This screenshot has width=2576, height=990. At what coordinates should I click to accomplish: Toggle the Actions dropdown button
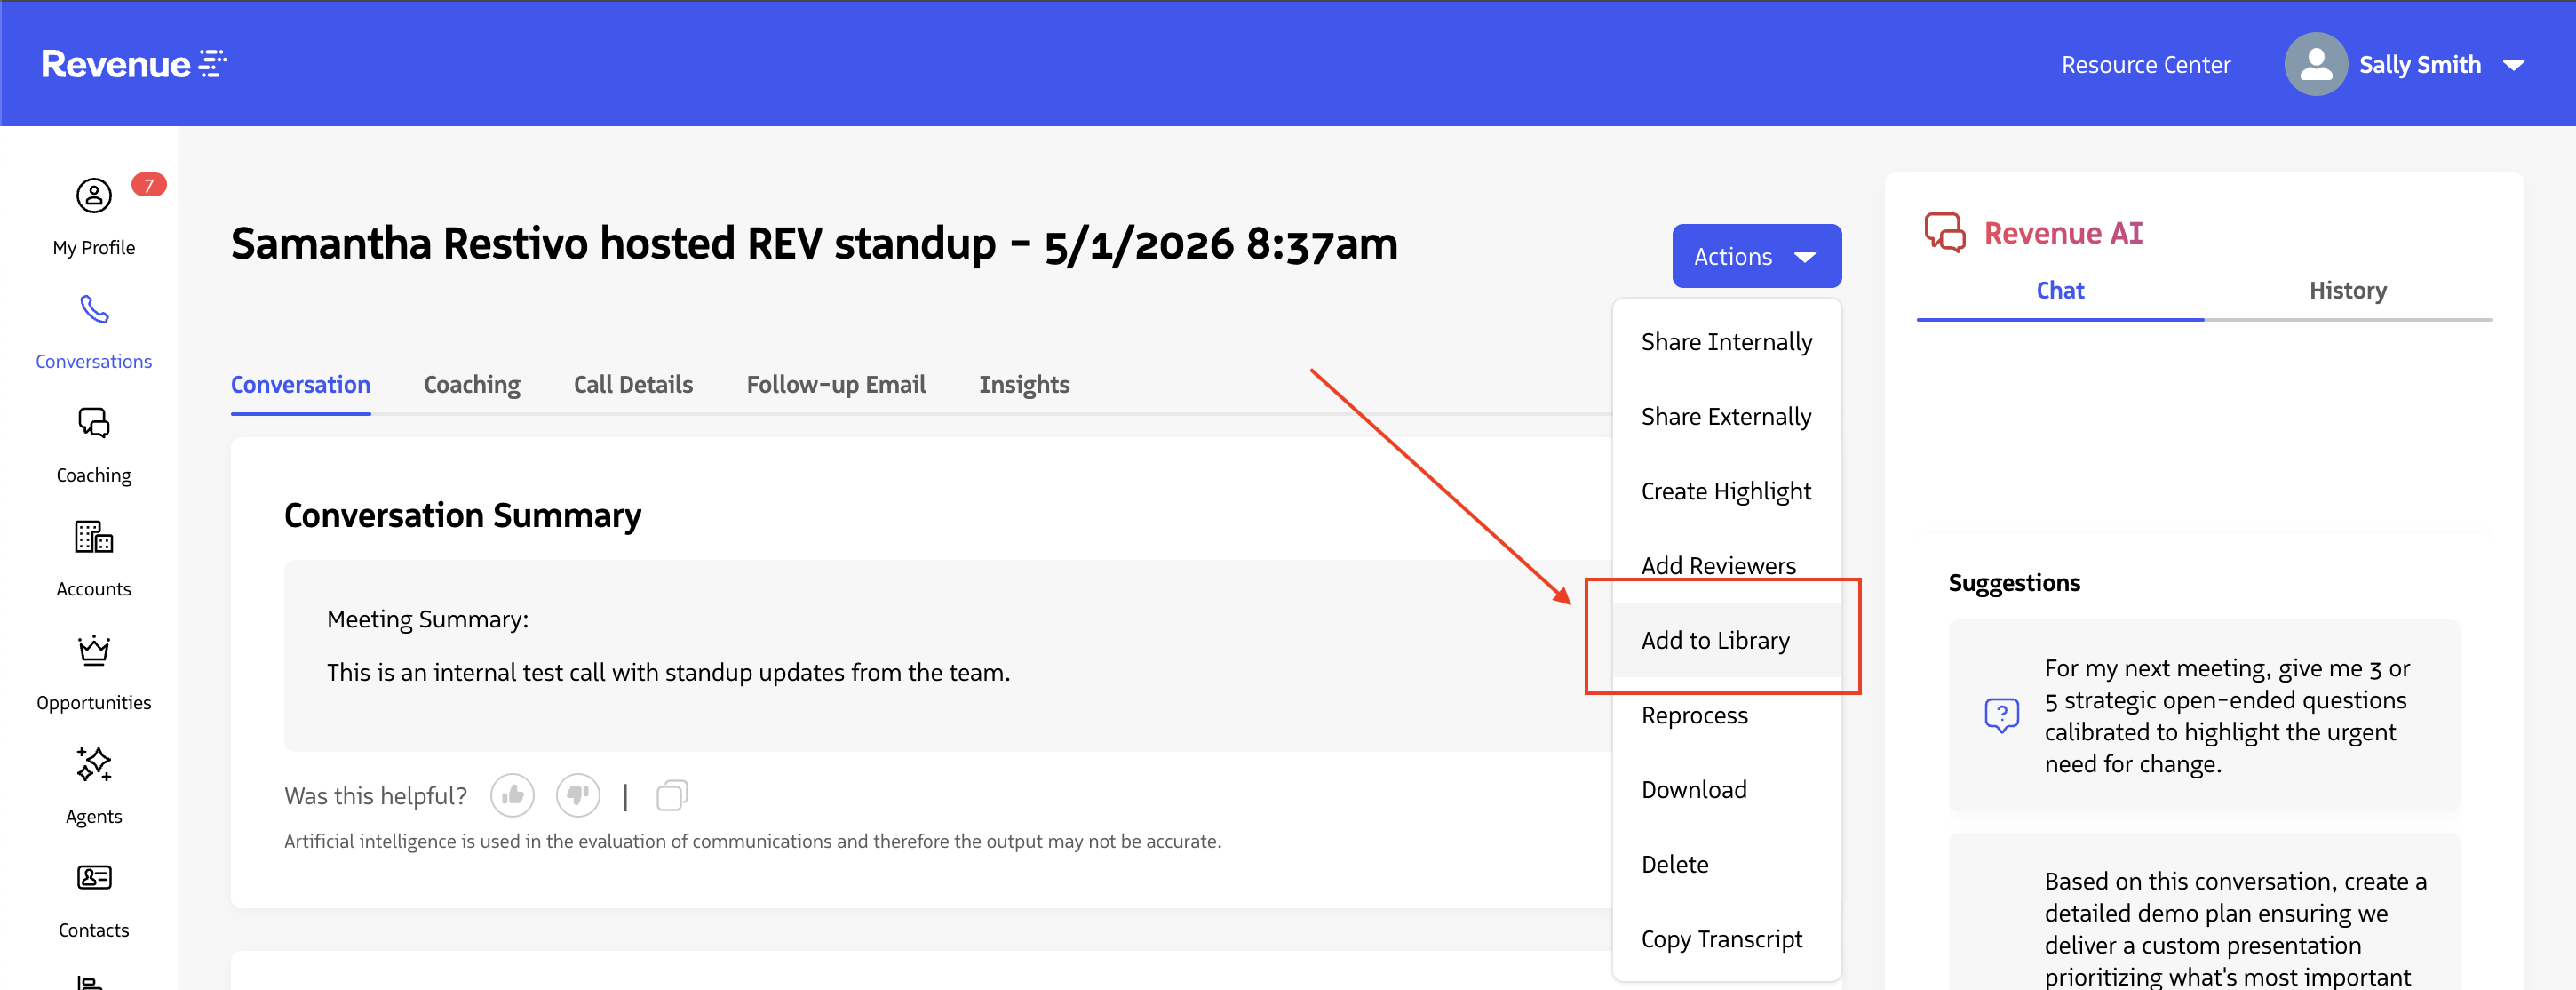[x=1756, y=256]
